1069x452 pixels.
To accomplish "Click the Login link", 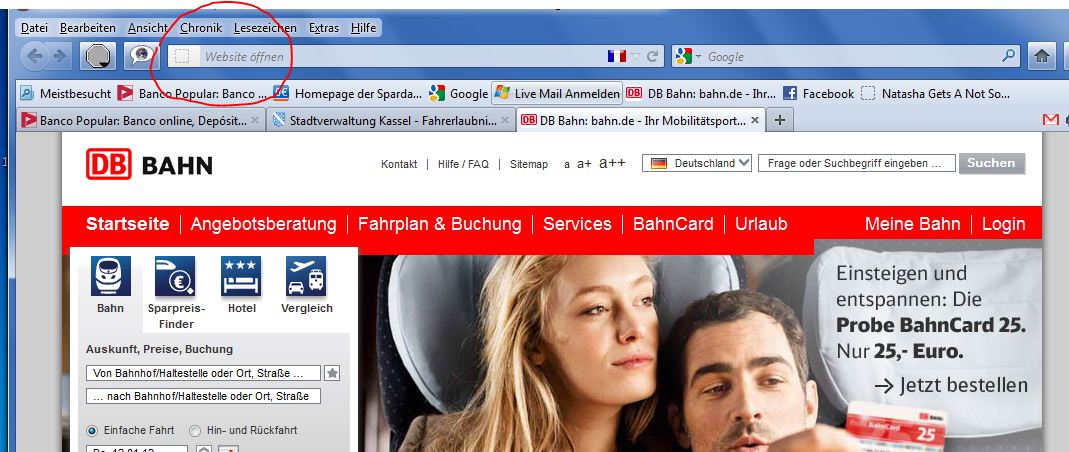I will pos(1003,224).
